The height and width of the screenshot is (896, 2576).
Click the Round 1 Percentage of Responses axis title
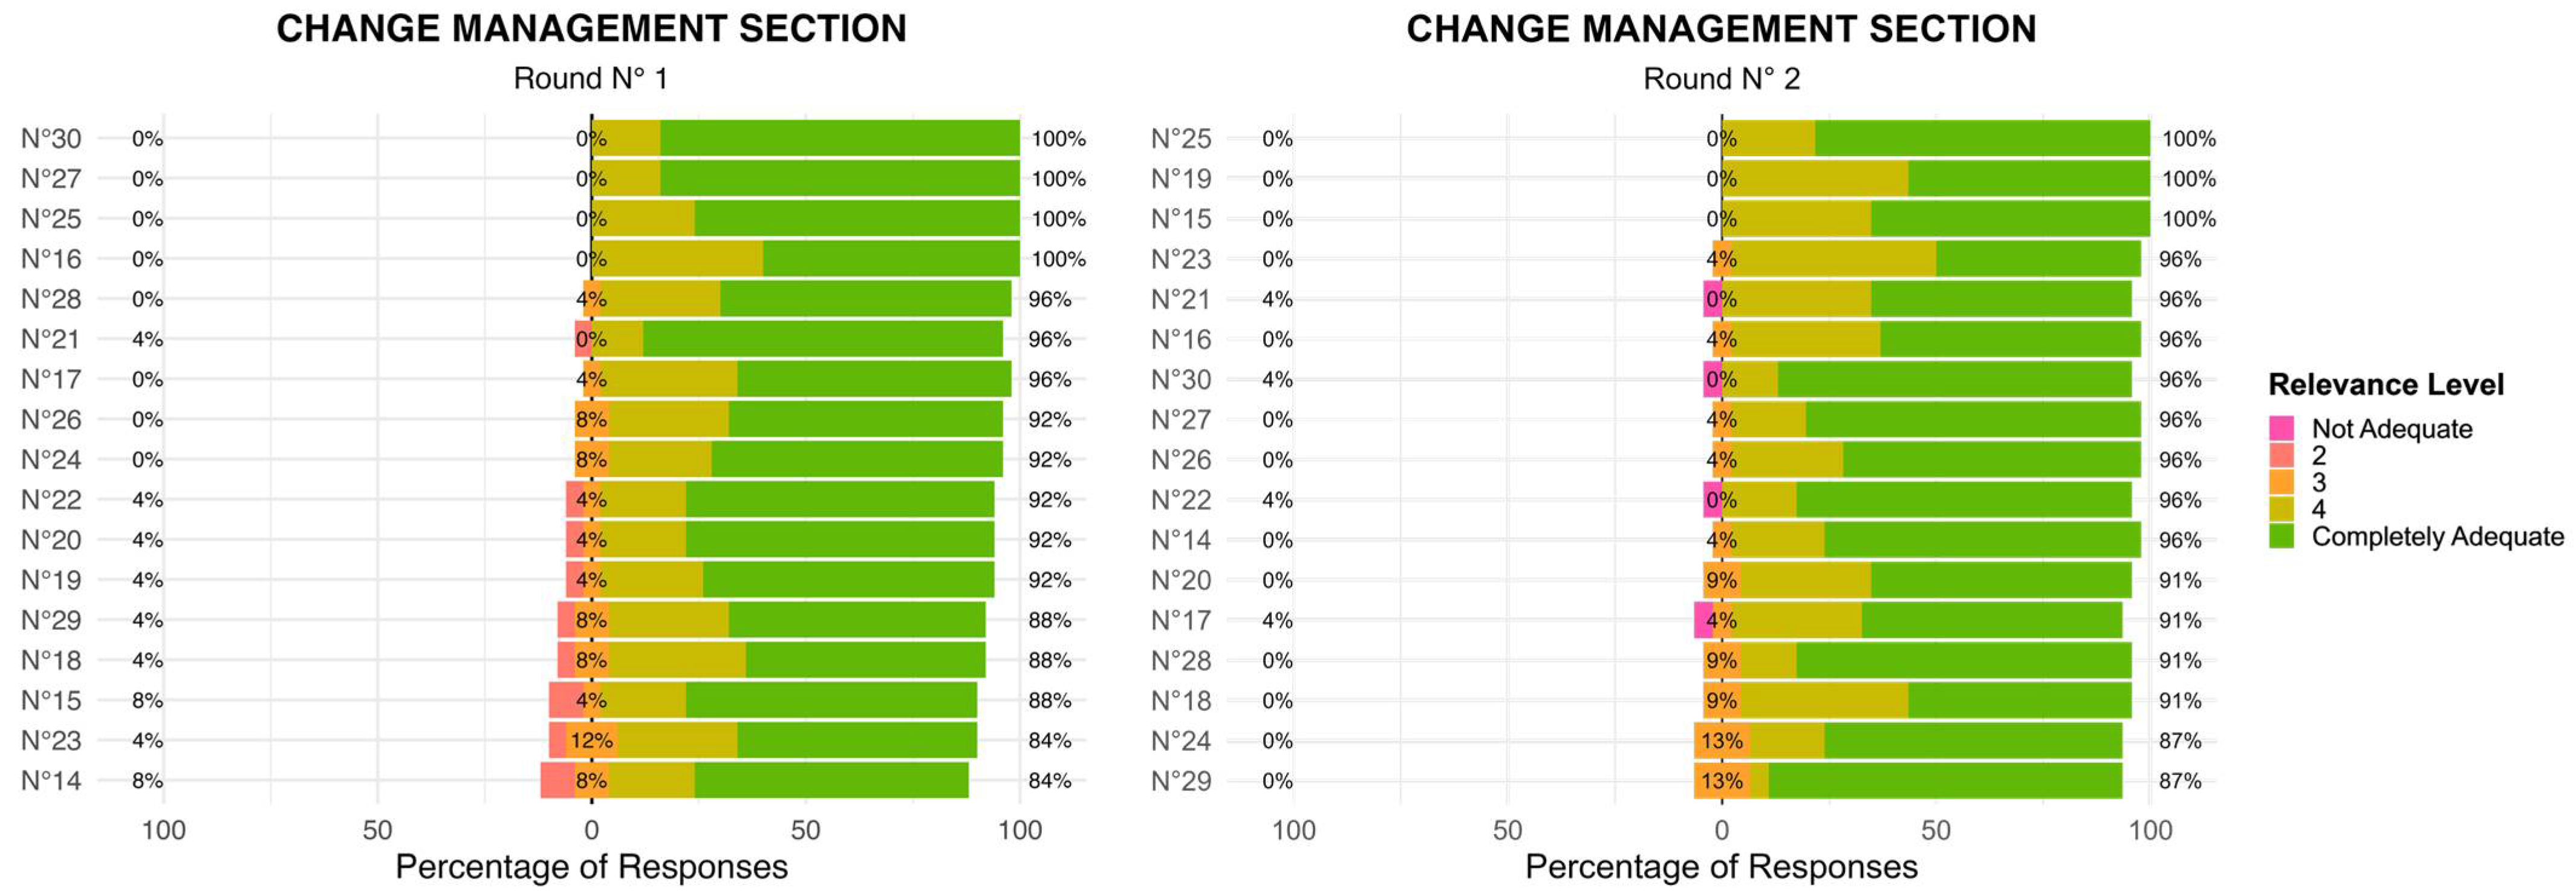coord(591,866)
